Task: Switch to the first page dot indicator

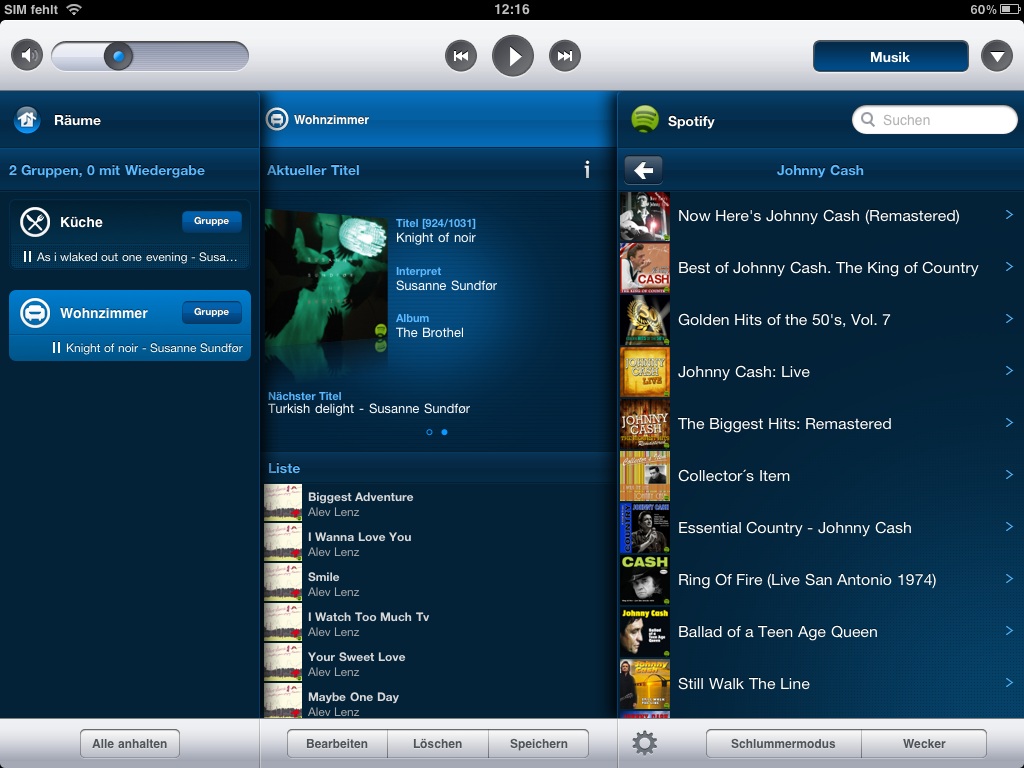Action: pos(429,432)
